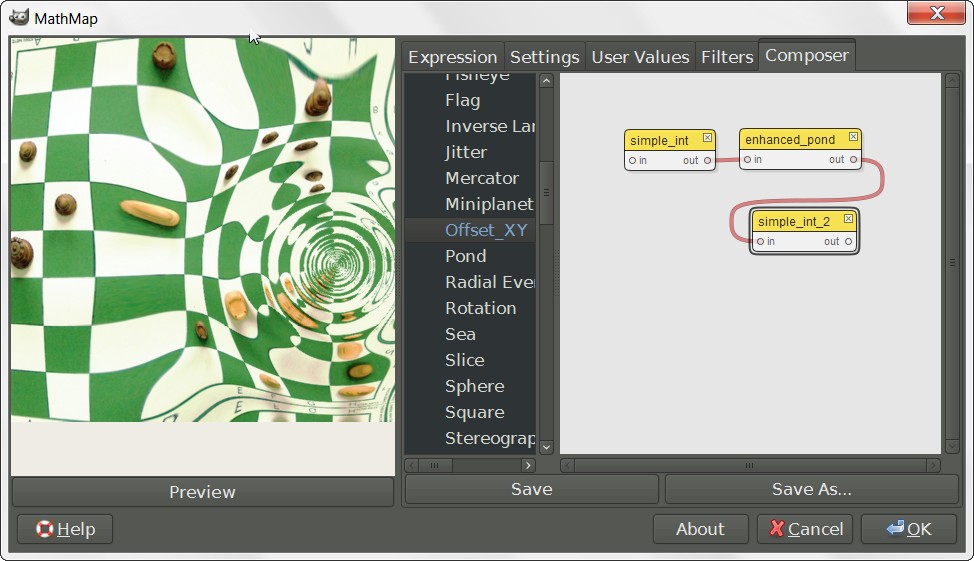Click the simple_int_2 node's out port
The width and height of the screenshot is (974, 561).
849,242
